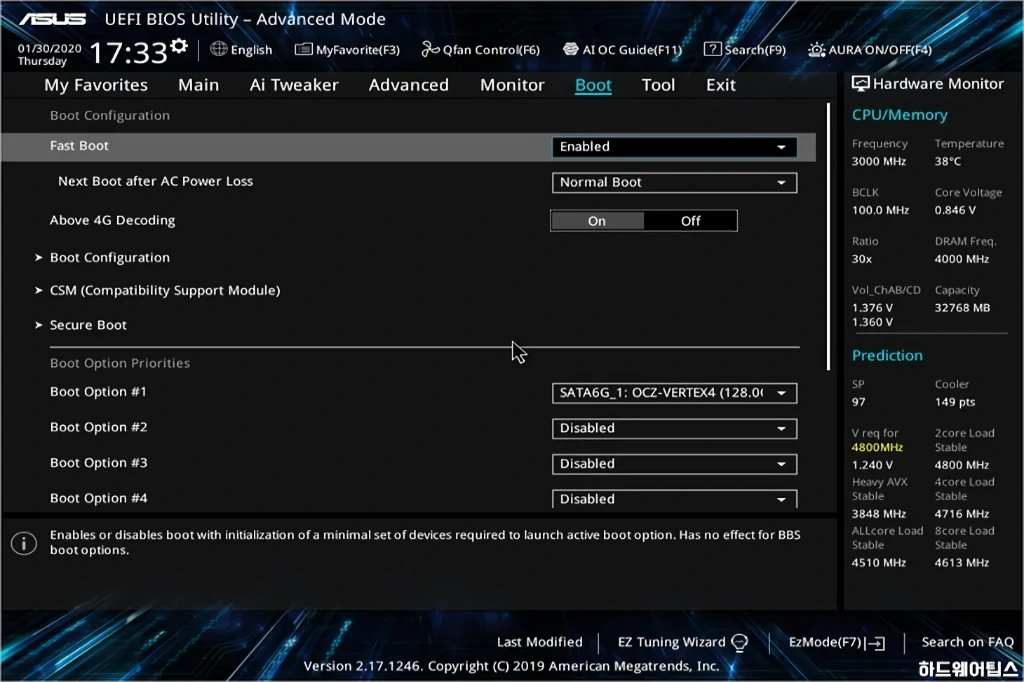Open Boot Option #3 dropdown
The width and height of the screenshot is (1024, 682).
(674, 464)
